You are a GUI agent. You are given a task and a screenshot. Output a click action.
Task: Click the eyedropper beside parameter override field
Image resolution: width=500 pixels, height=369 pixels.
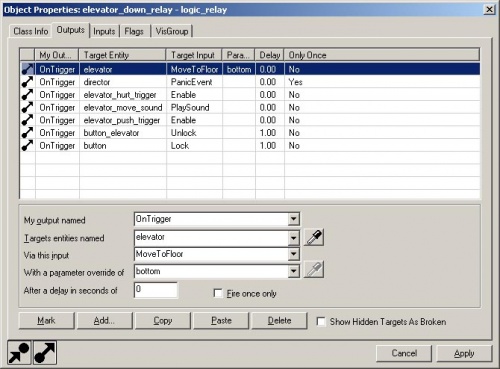tap(314, 270)
